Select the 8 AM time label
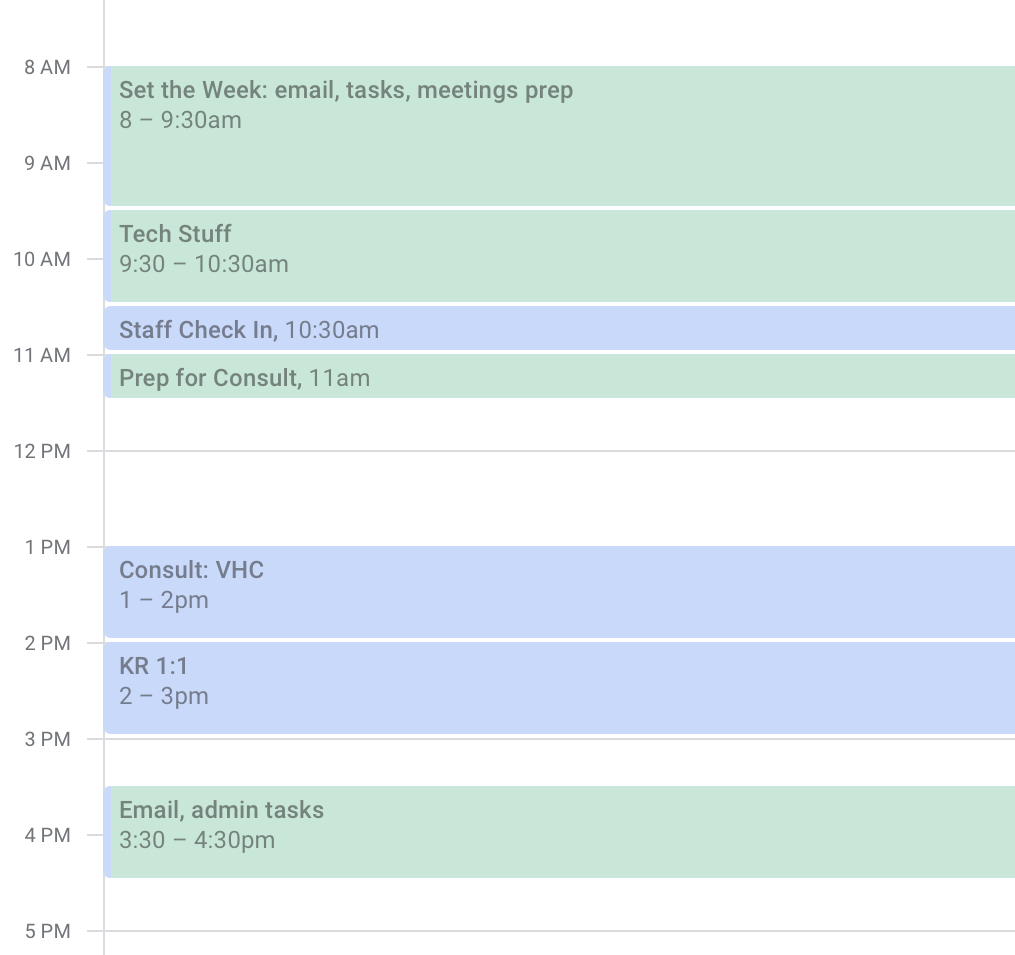The image size is (1015, 955). pos(47,67)
